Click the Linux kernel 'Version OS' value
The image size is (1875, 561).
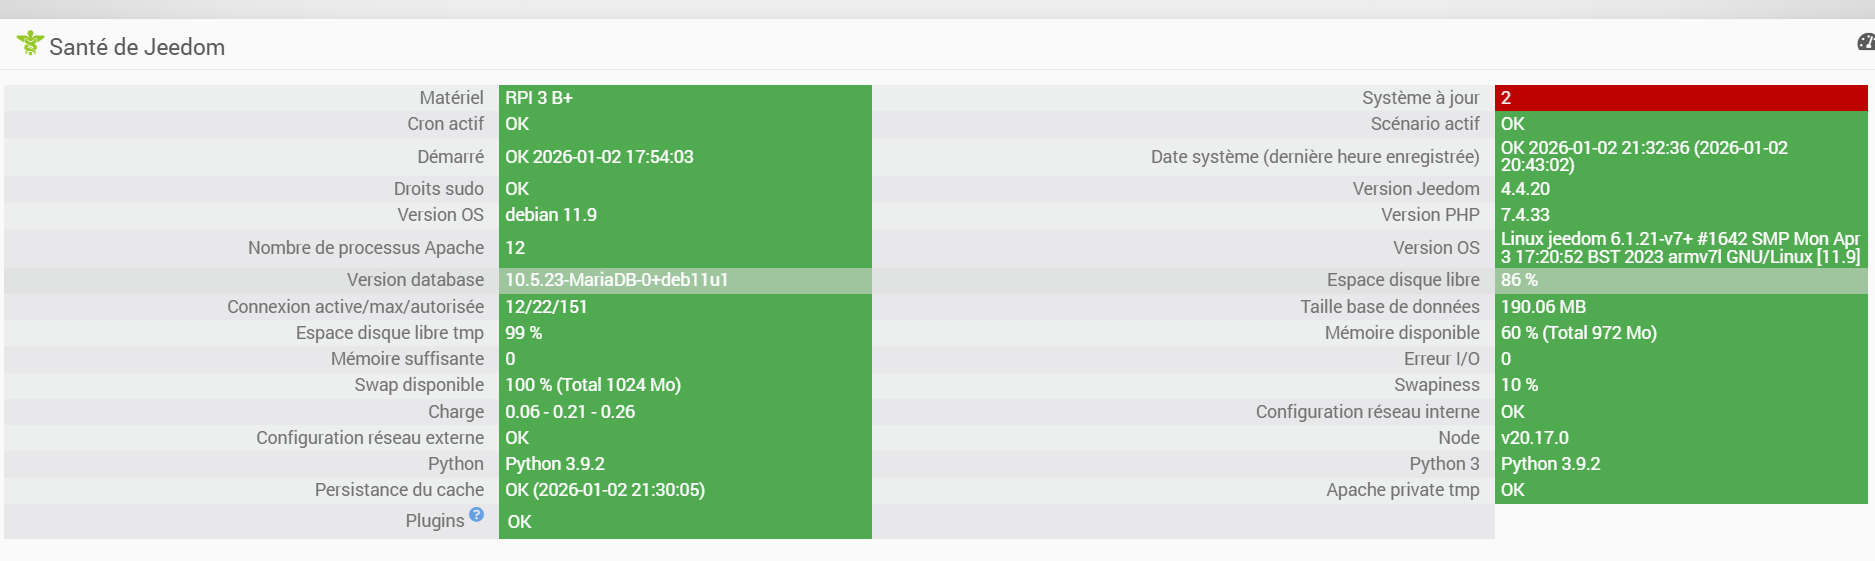(x=1679, y=248)
